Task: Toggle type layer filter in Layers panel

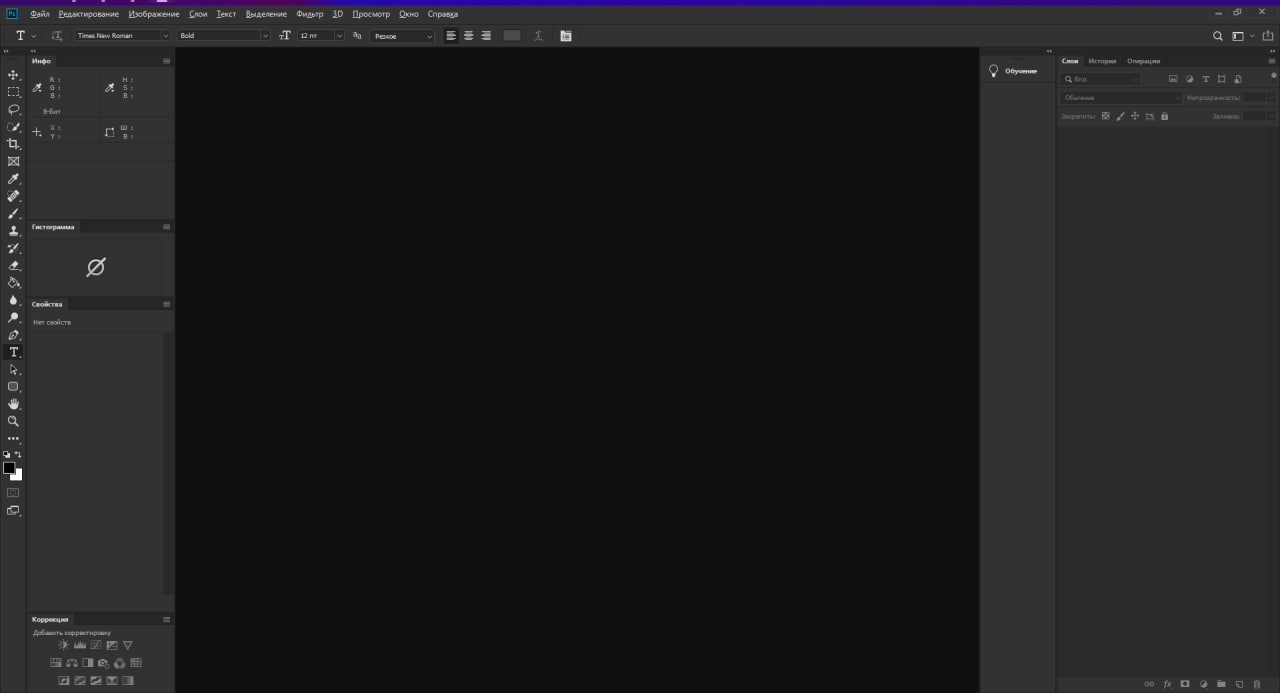Action: 1206,79
